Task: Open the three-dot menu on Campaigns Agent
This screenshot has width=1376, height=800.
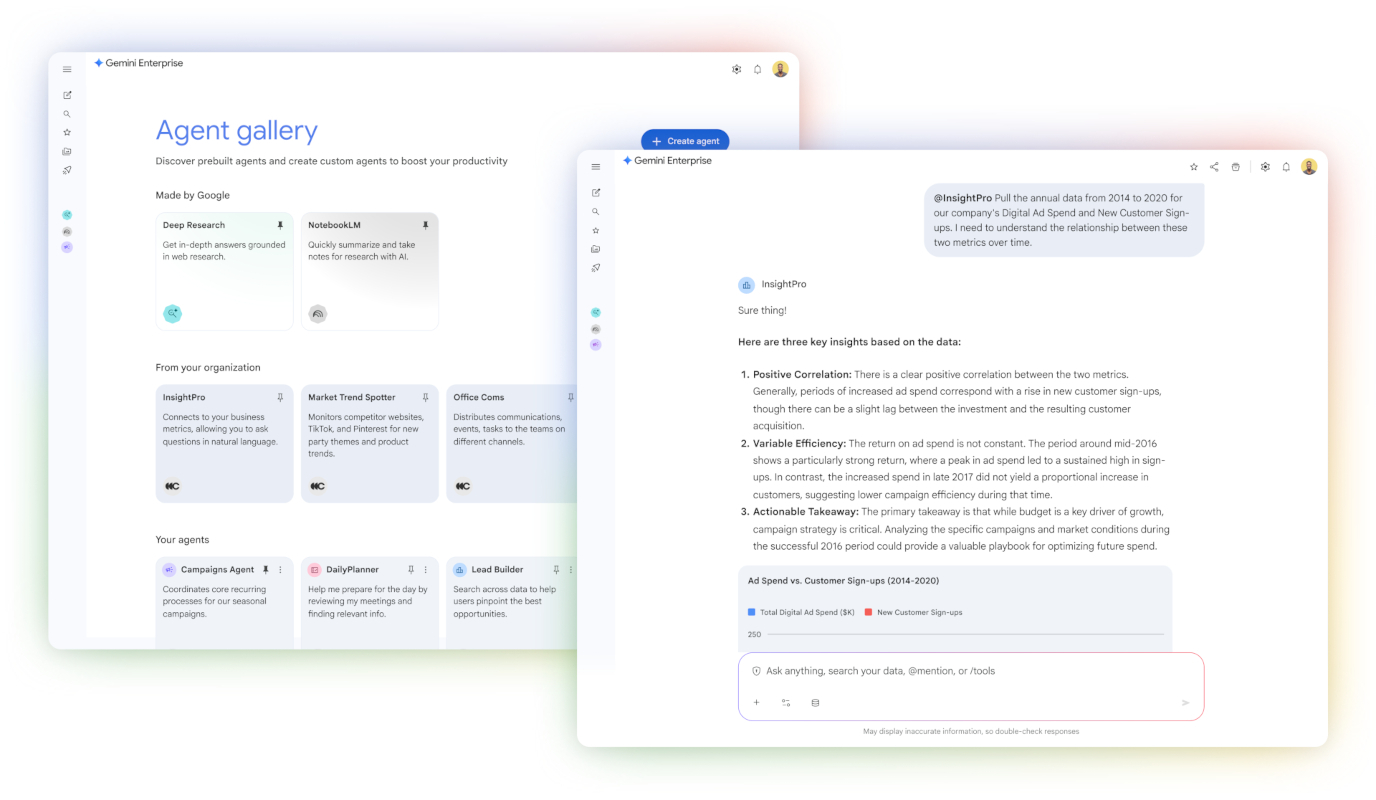Action: pyautogui.click(x=280, y=570)
